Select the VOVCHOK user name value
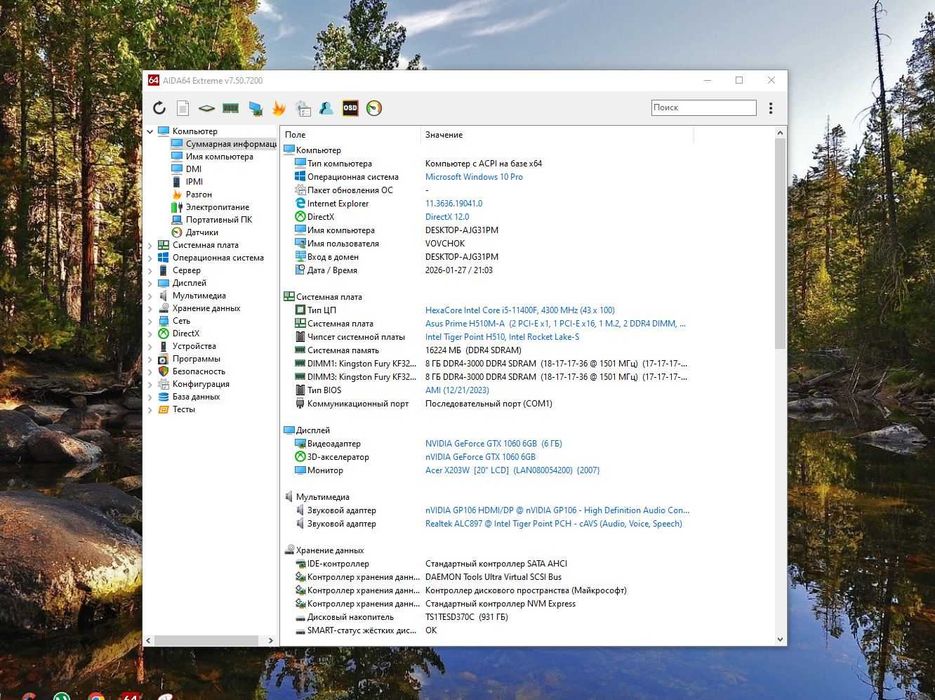 tap(445, 243)
